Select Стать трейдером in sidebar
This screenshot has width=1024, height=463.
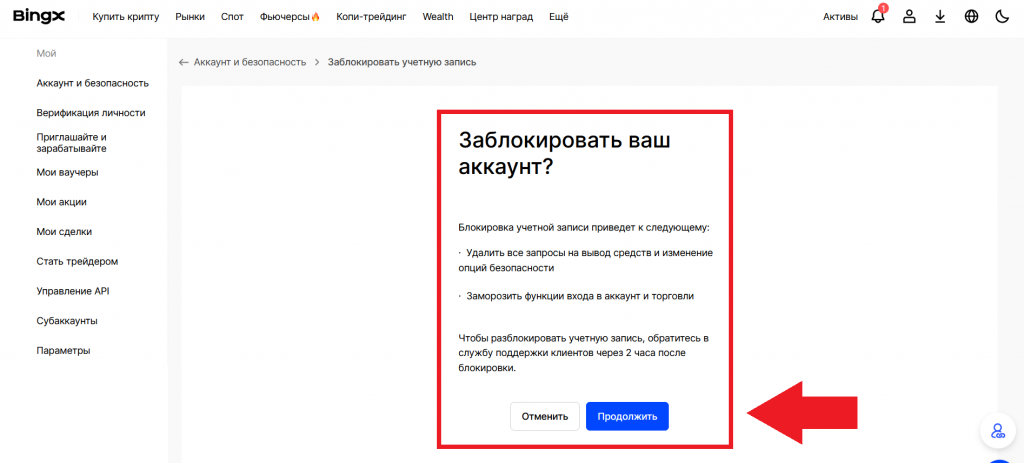coord(77,261)
